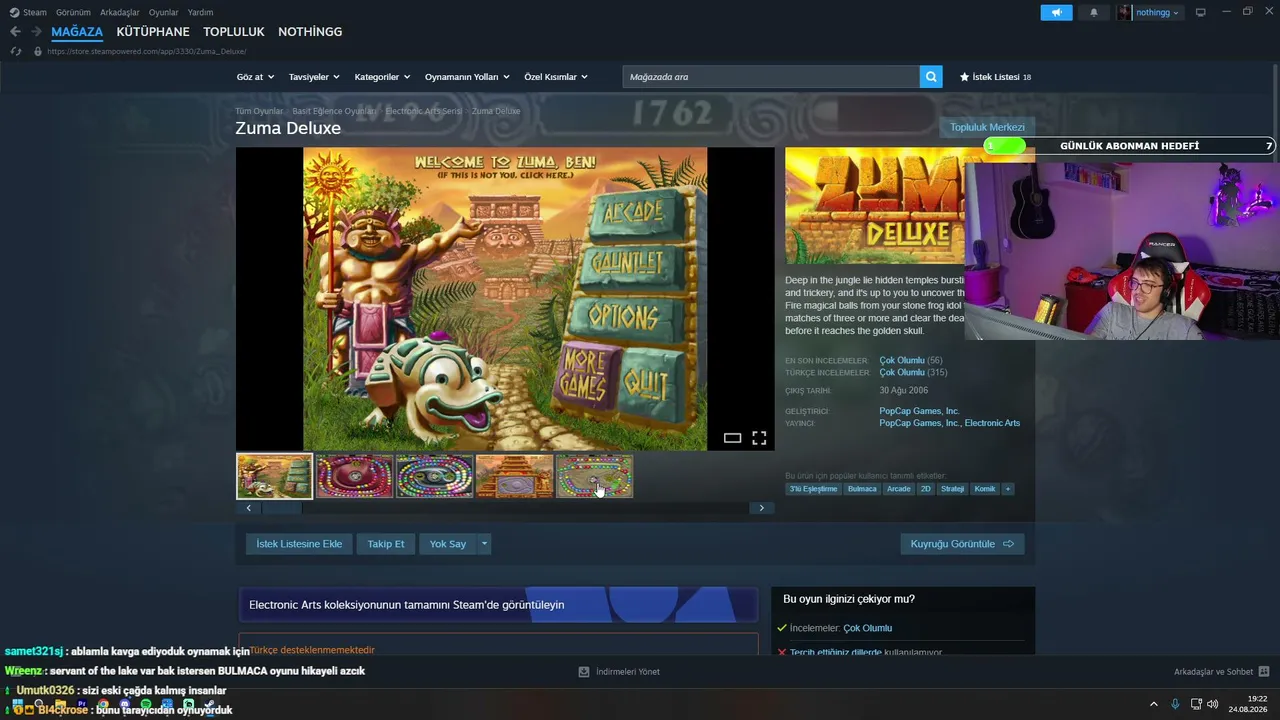The image size is (1280, 720).
Task: Expand the Kategoriler dropdown
Action: (x=383, y=77)
